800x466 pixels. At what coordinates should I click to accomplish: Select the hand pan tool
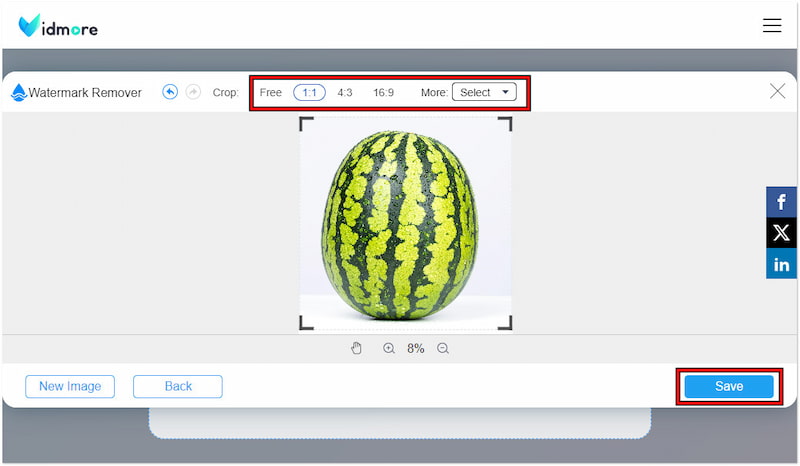click(x=356, y=349)
